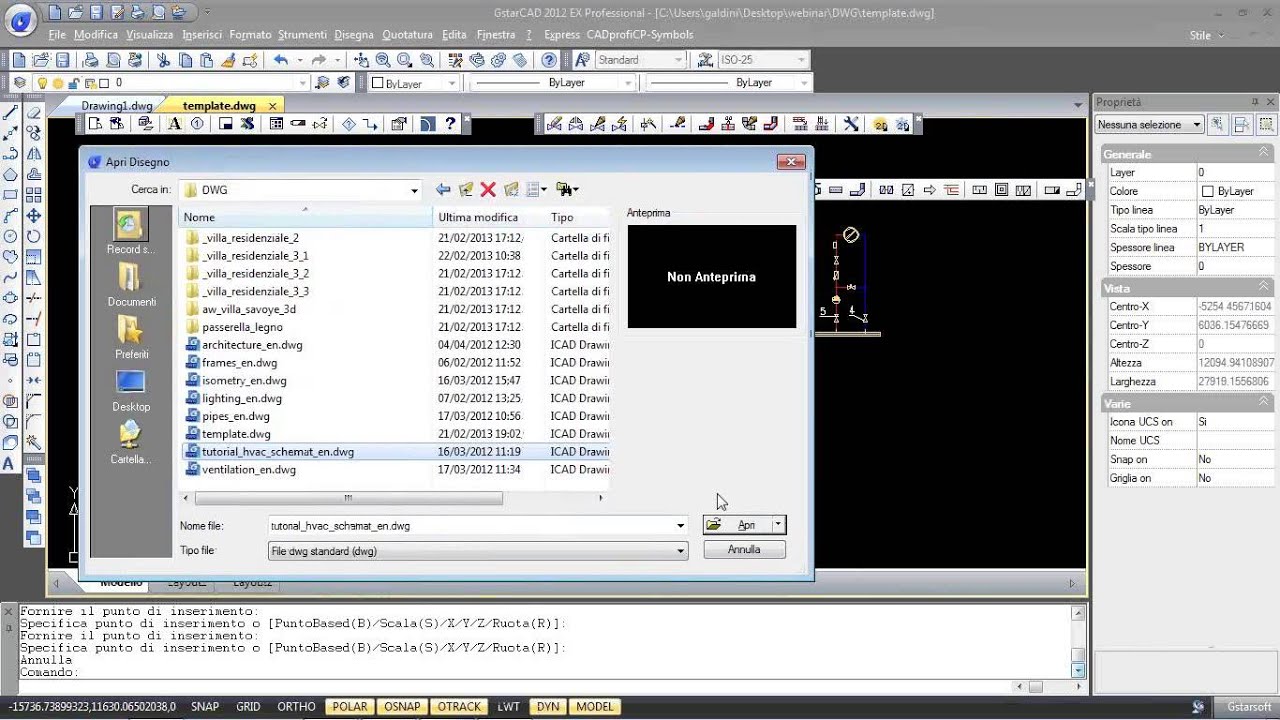
Task: Select the _villa_residenziale_2 folder
Action: tap(250, 238)
